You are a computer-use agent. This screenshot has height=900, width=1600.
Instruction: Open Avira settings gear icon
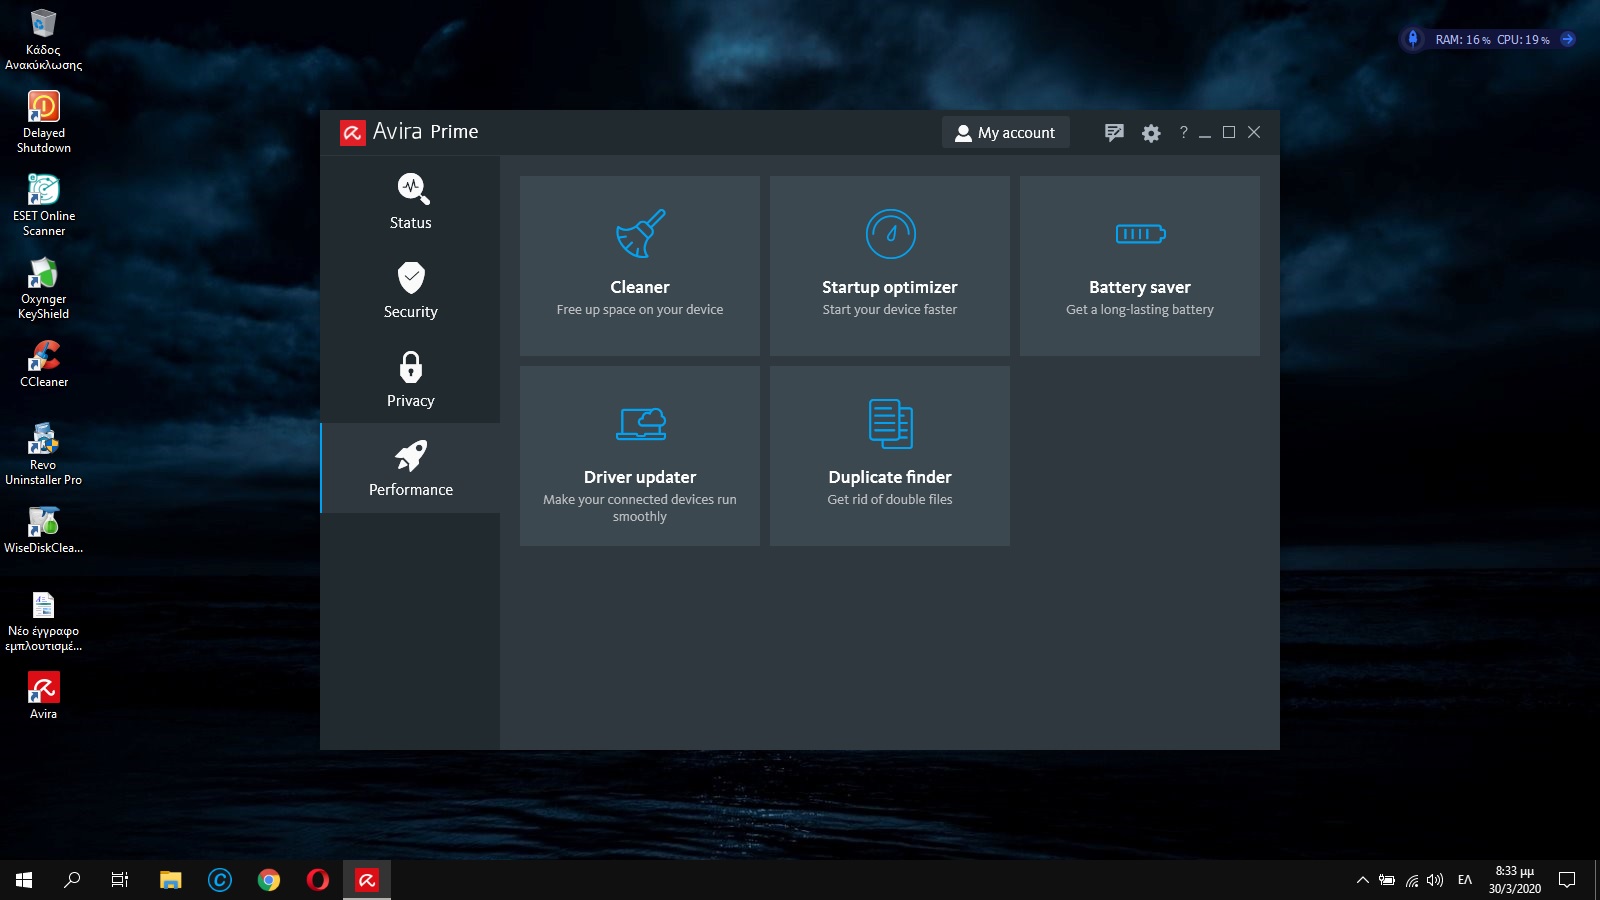1151,133
